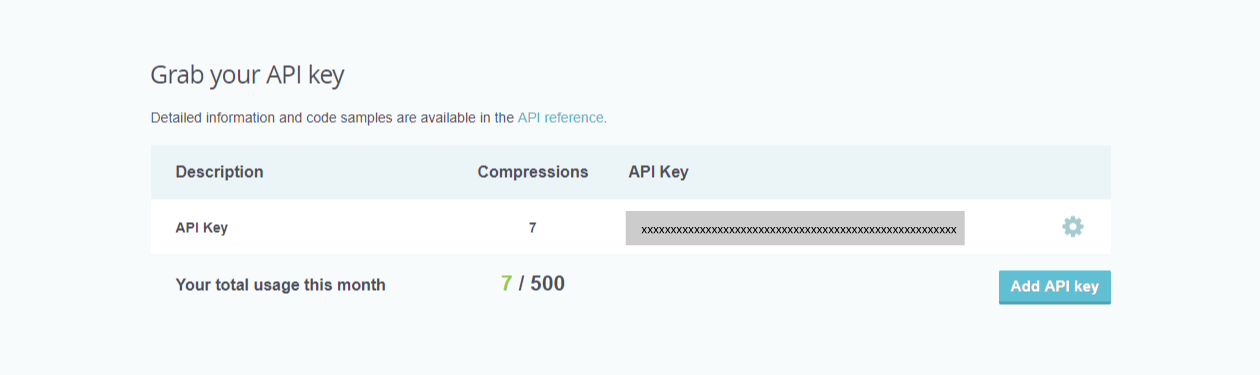Click the Description column header

[219, 172]
